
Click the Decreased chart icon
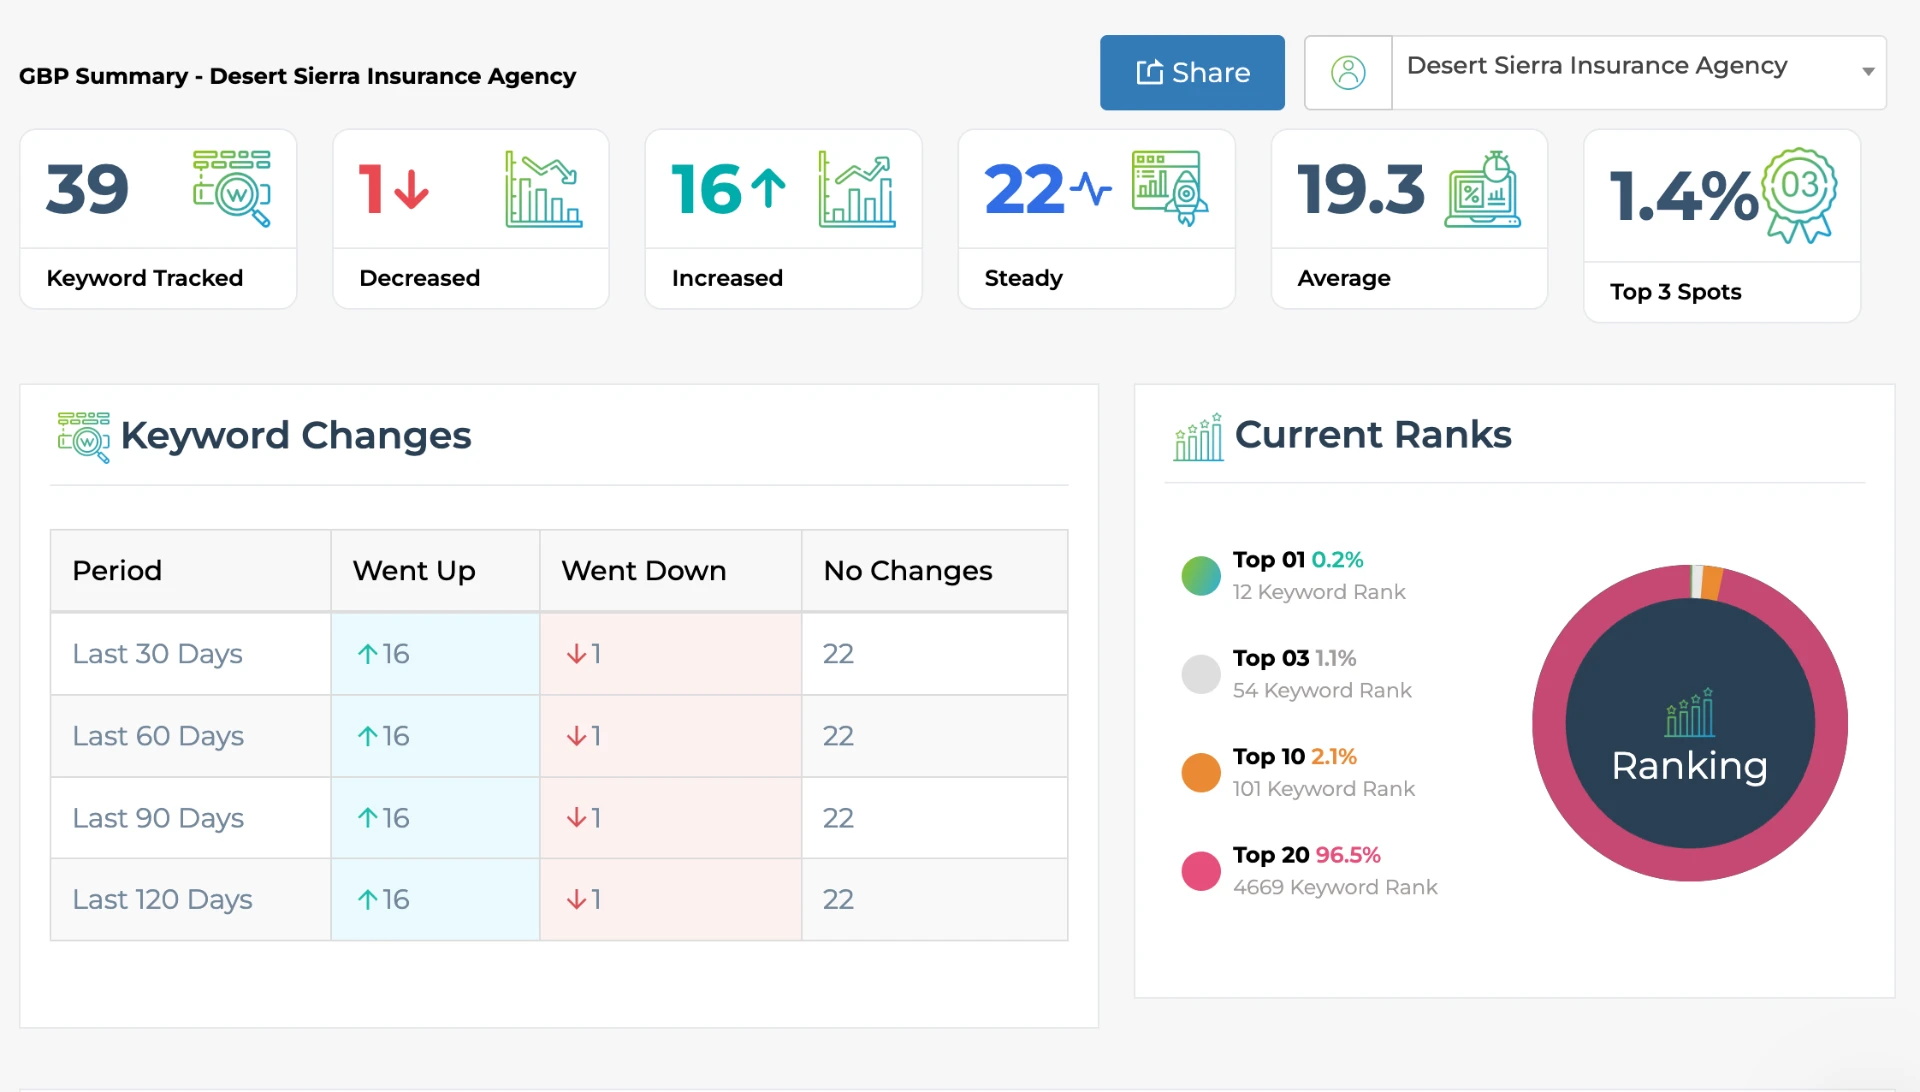[x=544, y=189]
